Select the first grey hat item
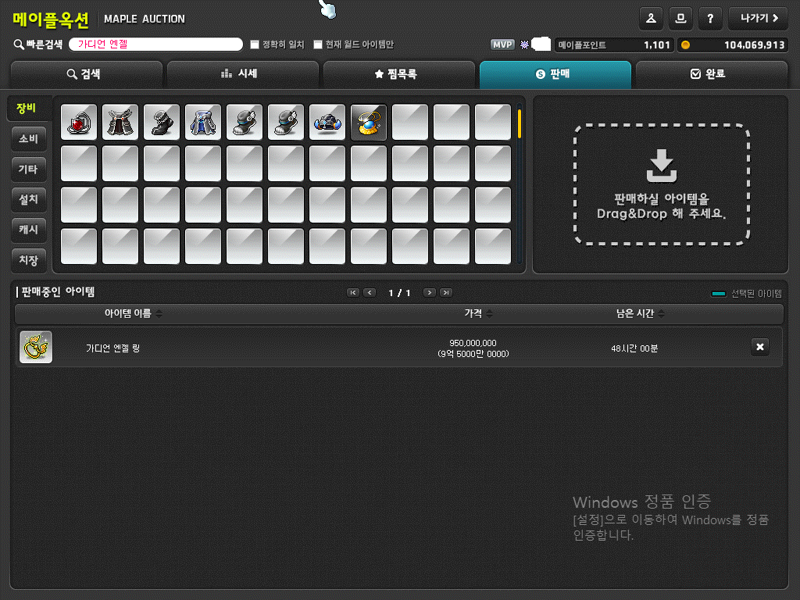 point(244,122)
